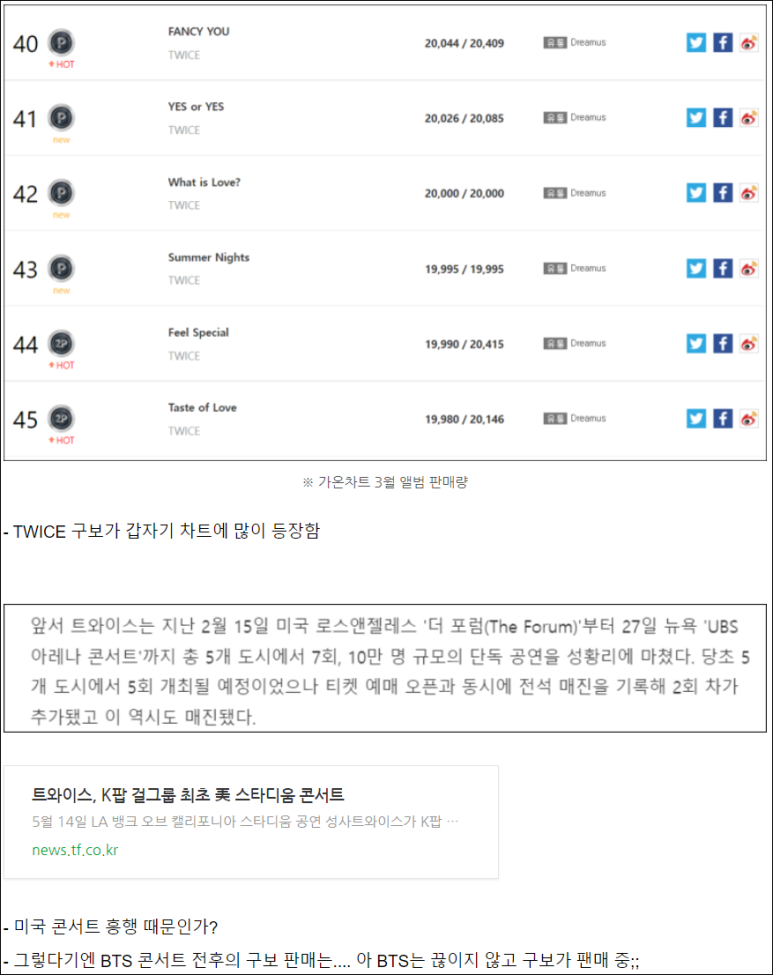This screenshot has width=773, height=975.
Task: Share Summer Nights on Twitter
Action: 696,269
